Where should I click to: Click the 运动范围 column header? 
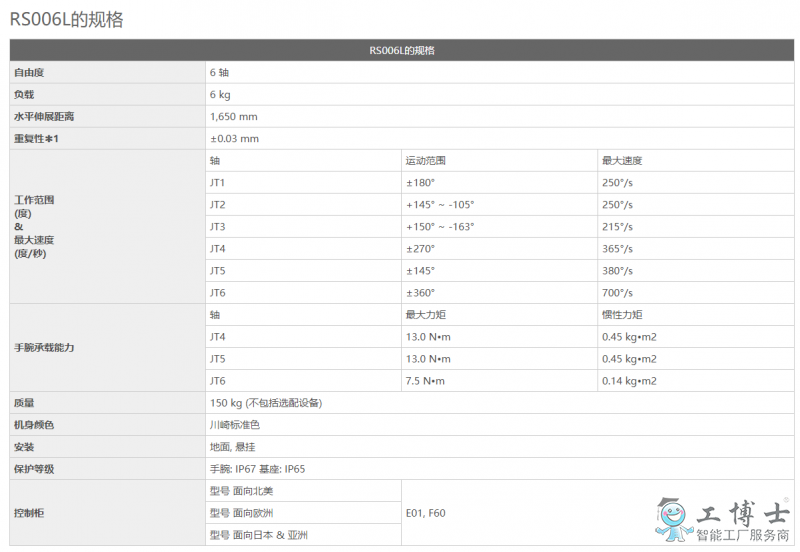coord(425,161)
